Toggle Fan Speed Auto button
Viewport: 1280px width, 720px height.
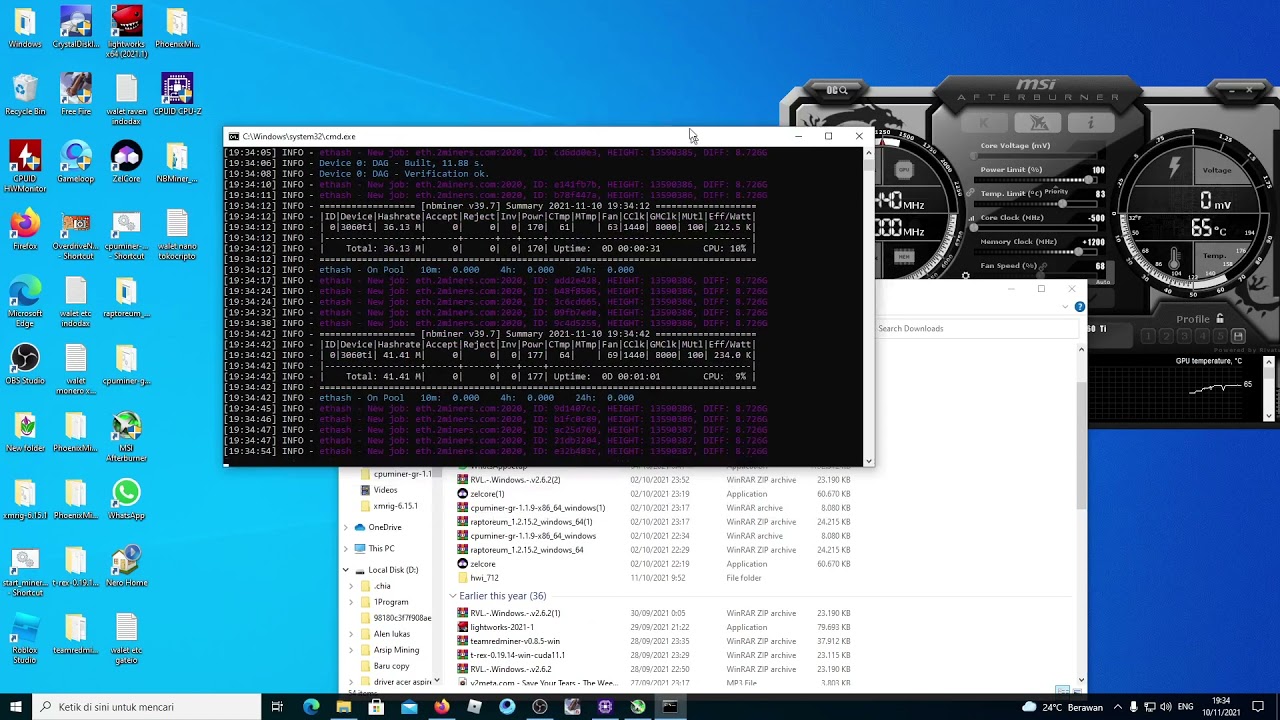click(1103, 281)
